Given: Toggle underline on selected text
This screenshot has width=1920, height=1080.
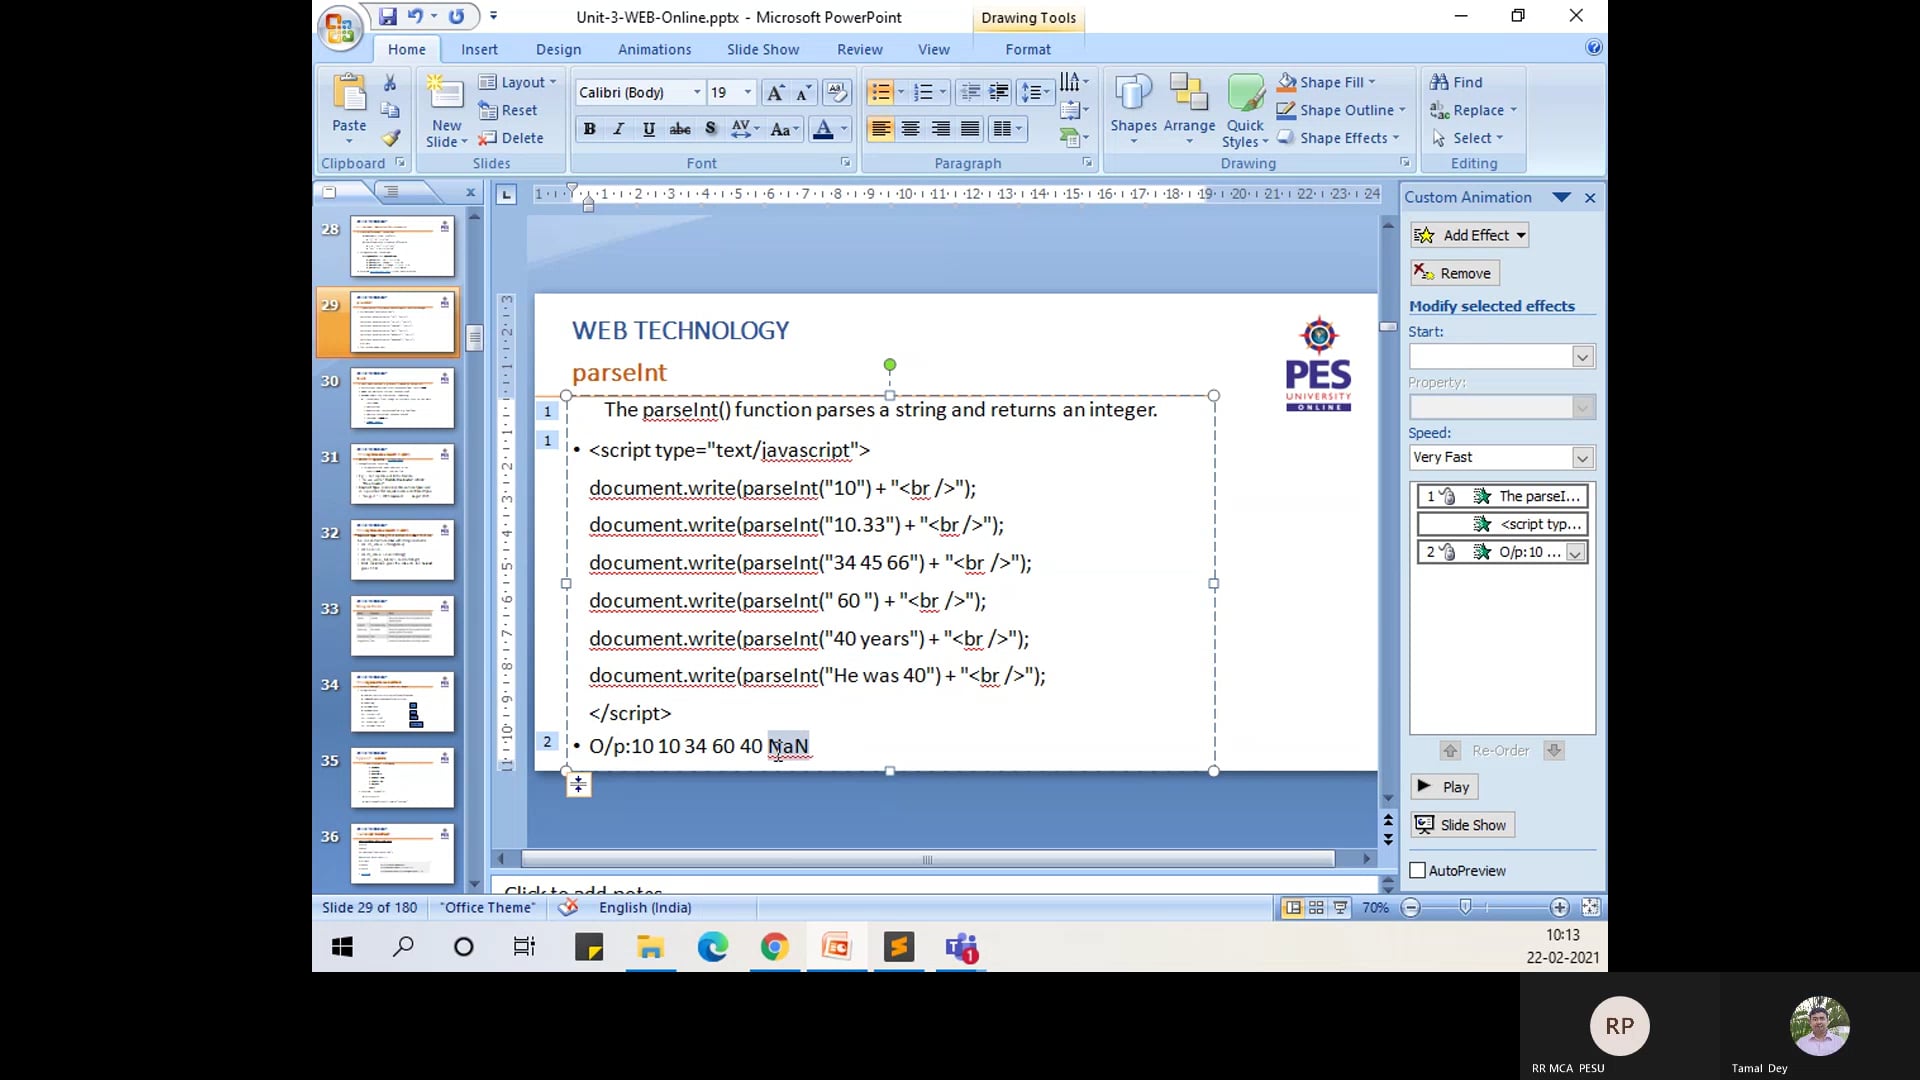Looking at the screenshot, I should click(x=648, y=129).
